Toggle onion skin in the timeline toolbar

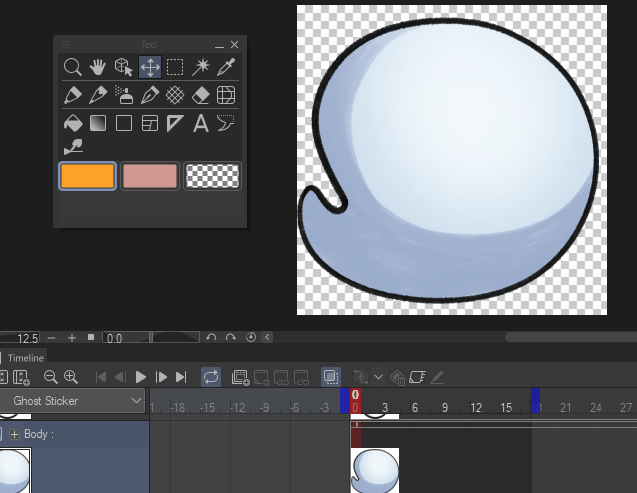331,377
